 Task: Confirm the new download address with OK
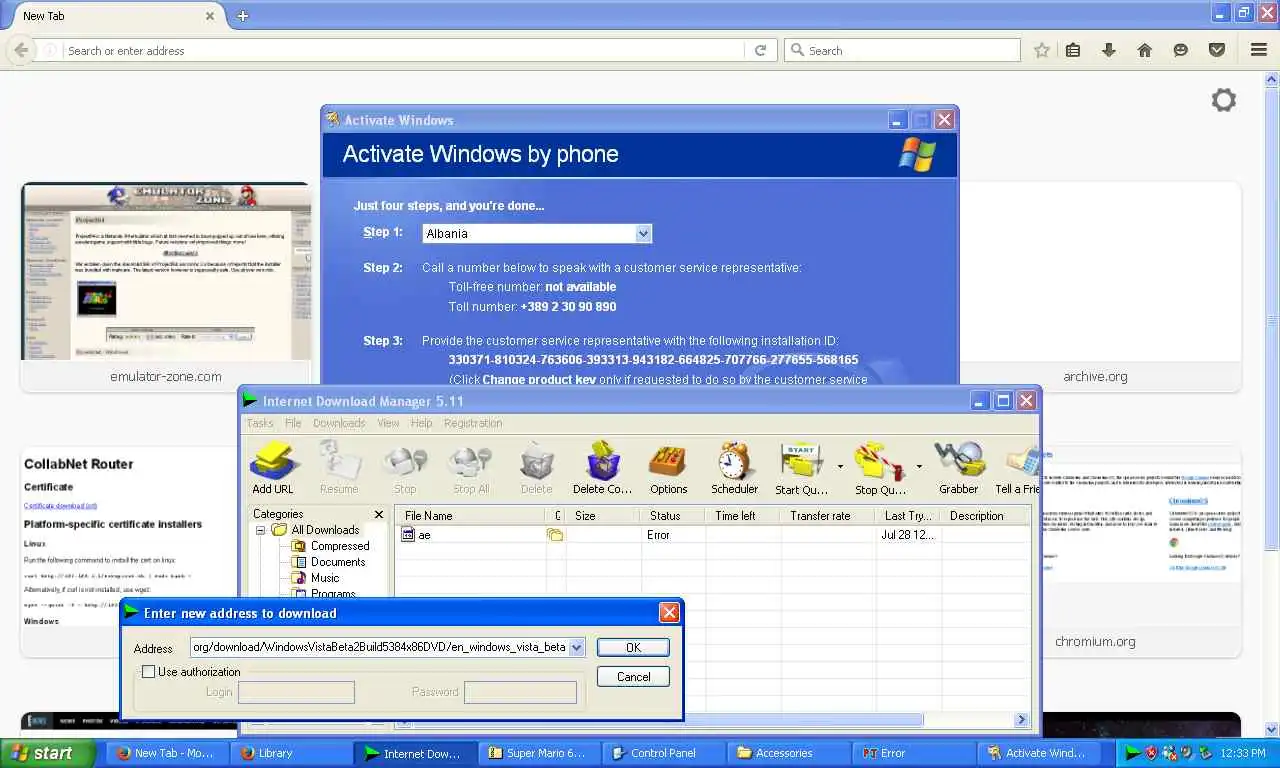pyautogui.click(x=633, y=647)
